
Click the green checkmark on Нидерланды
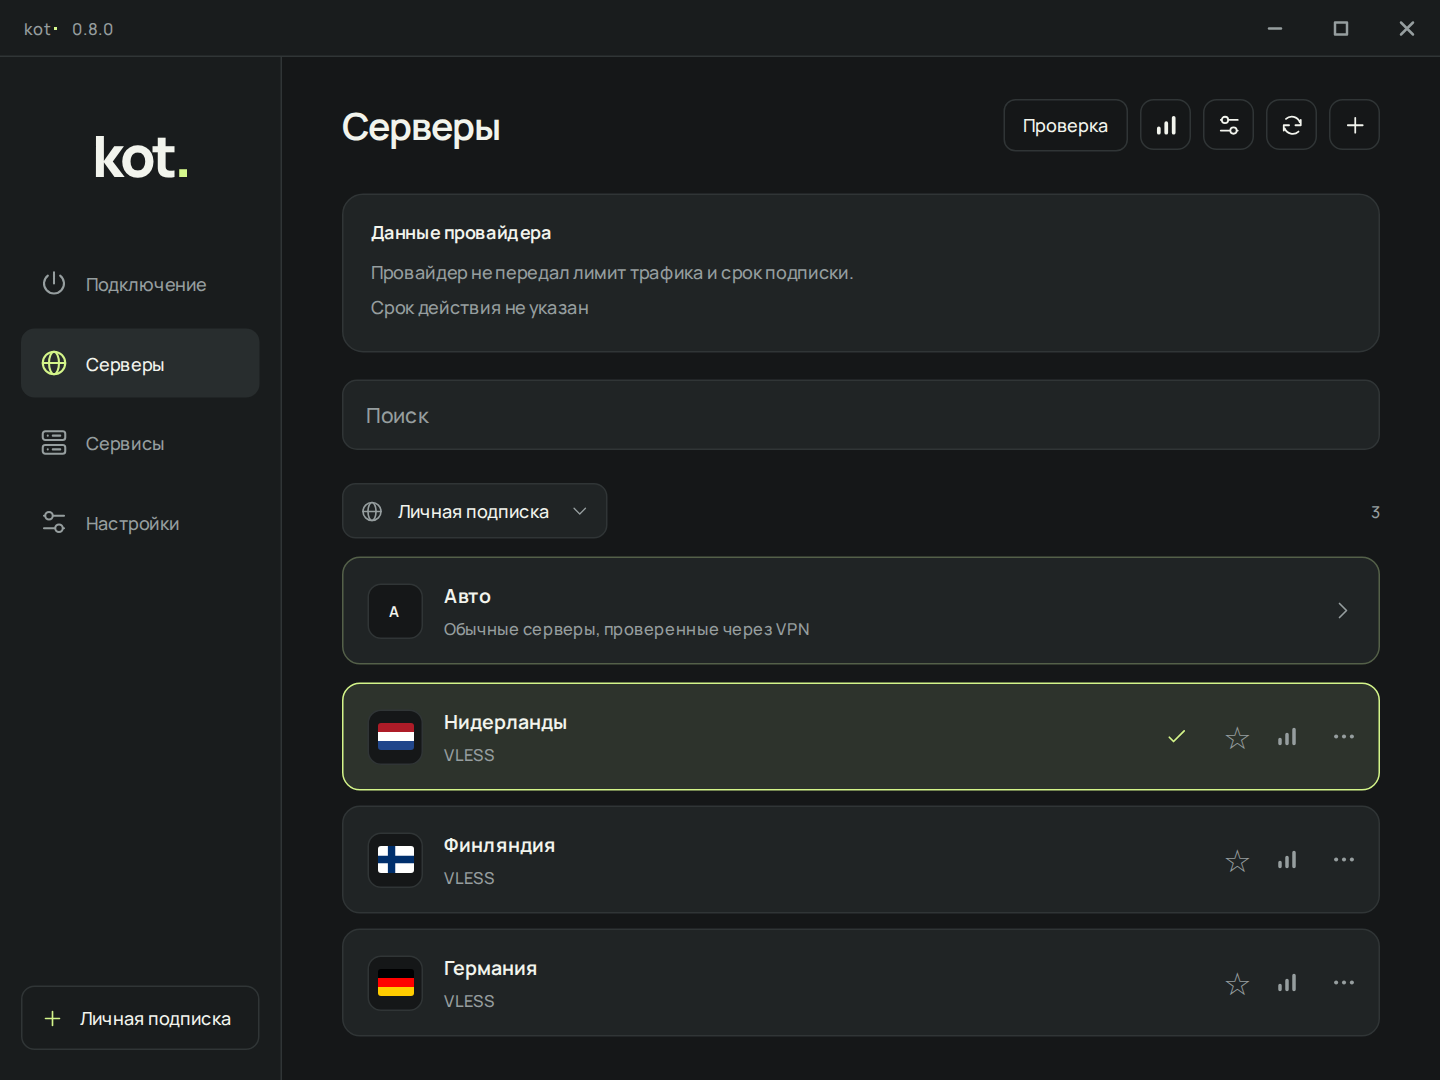point(1177,737)
